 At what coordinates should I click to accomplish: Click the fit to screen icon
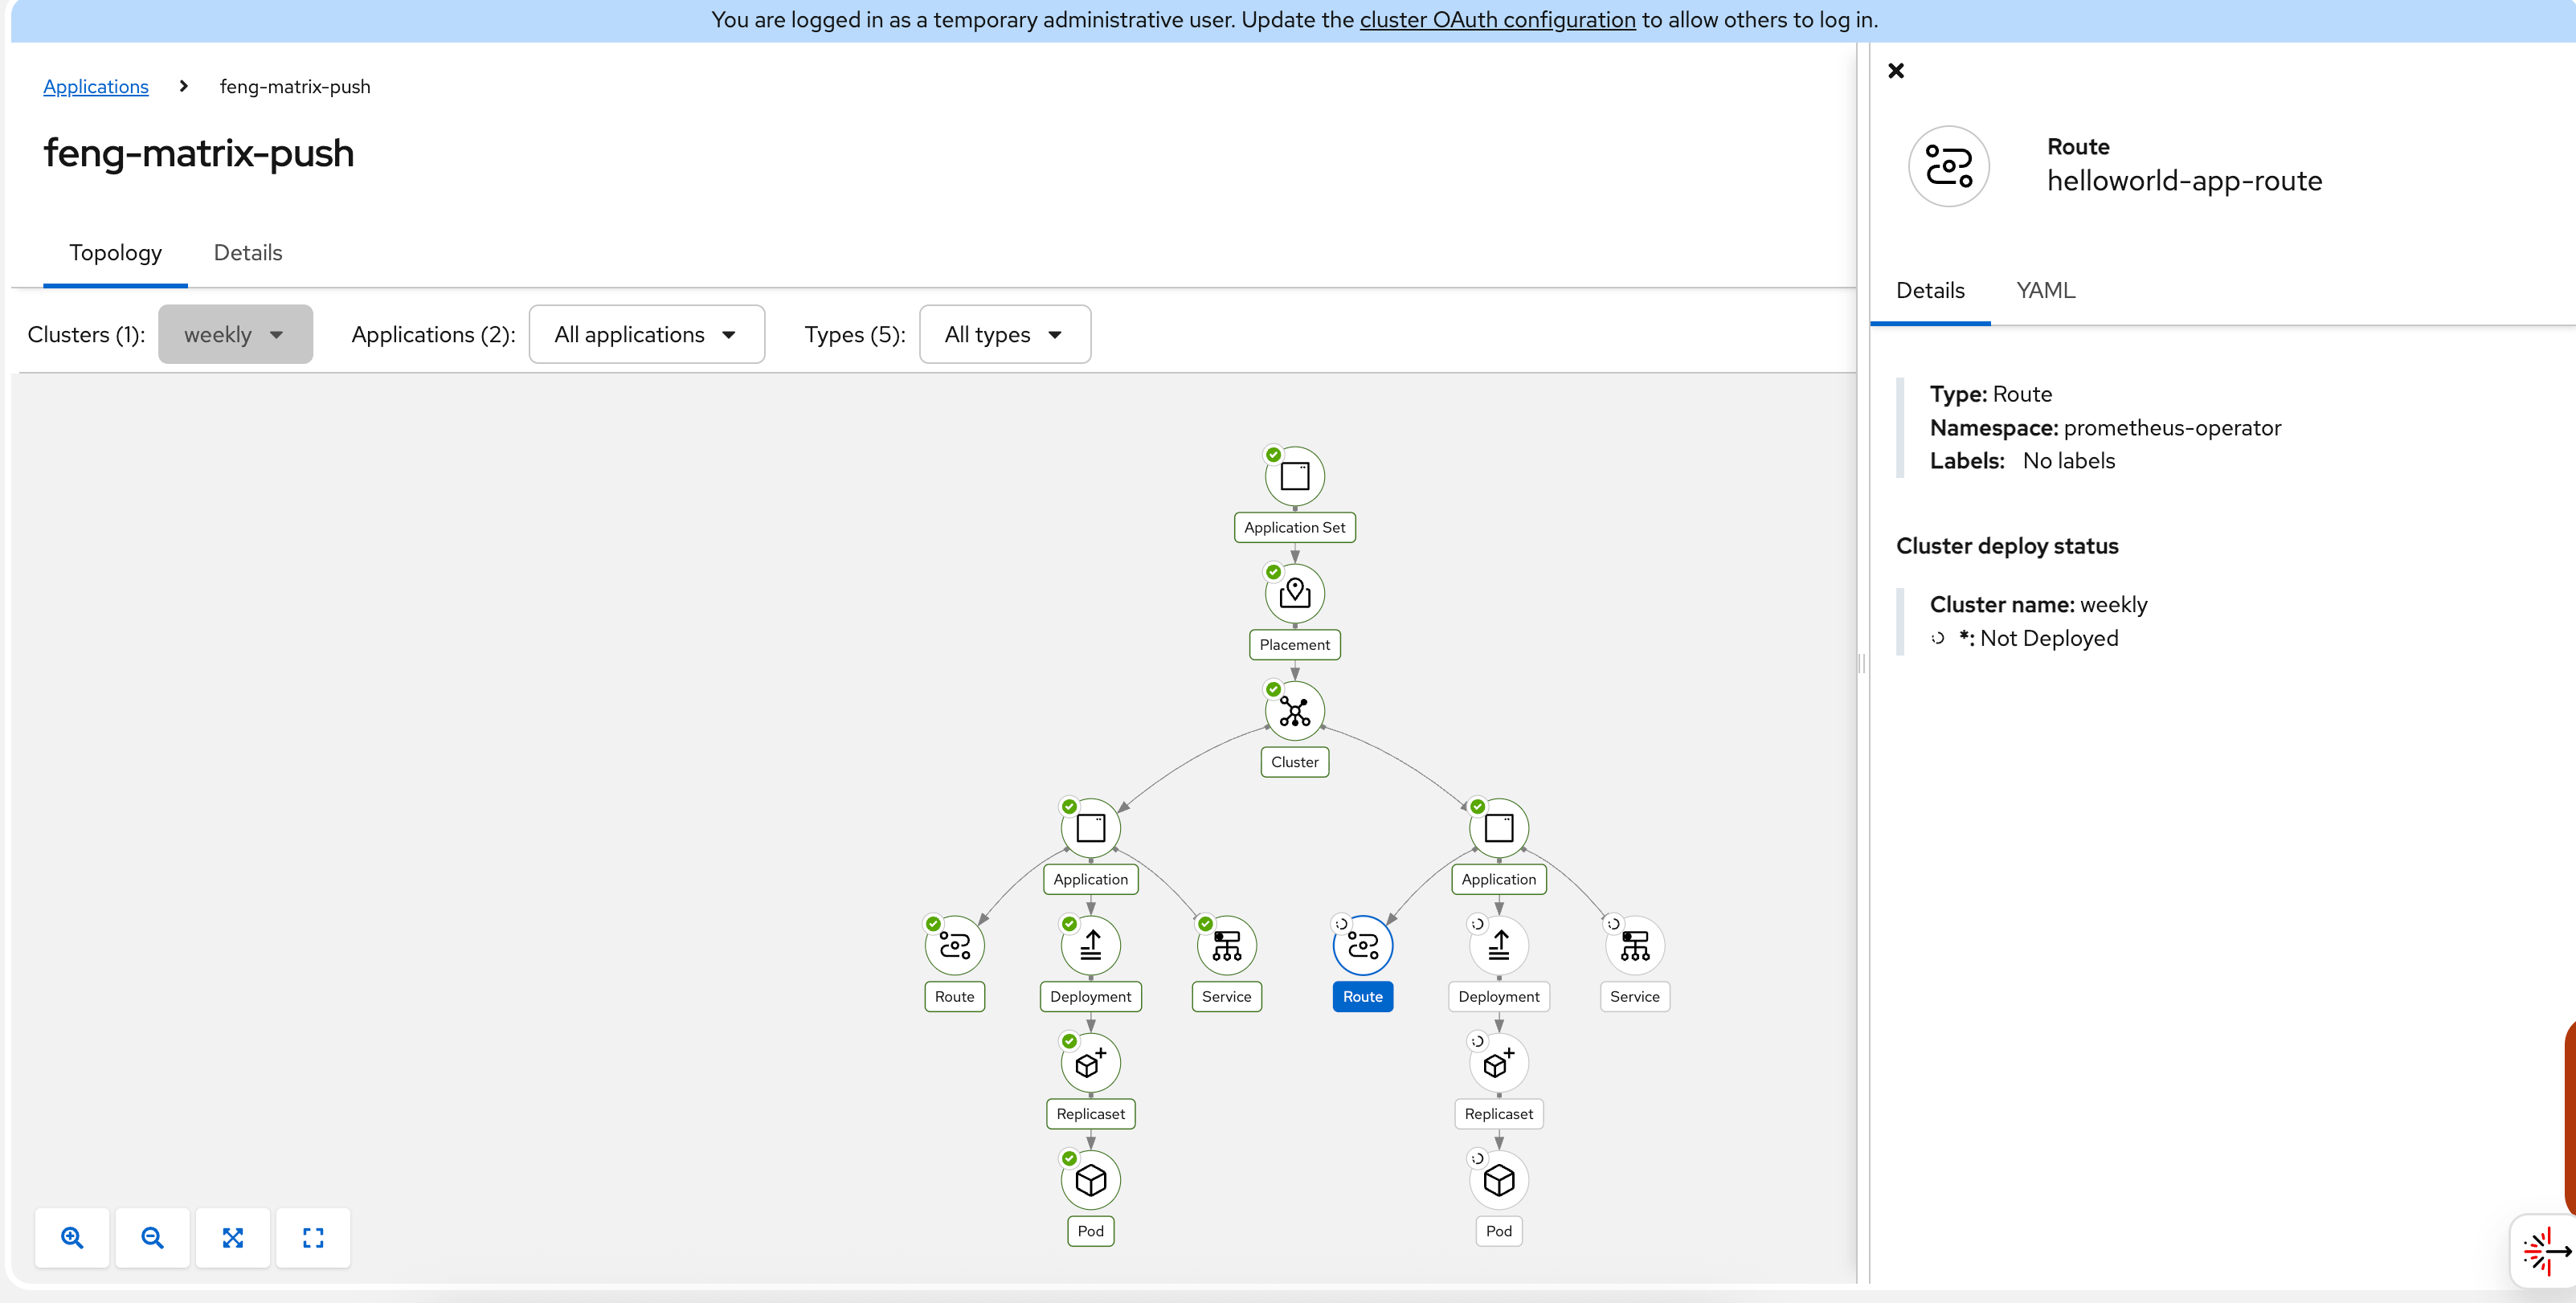click(x=233, y=1237)
